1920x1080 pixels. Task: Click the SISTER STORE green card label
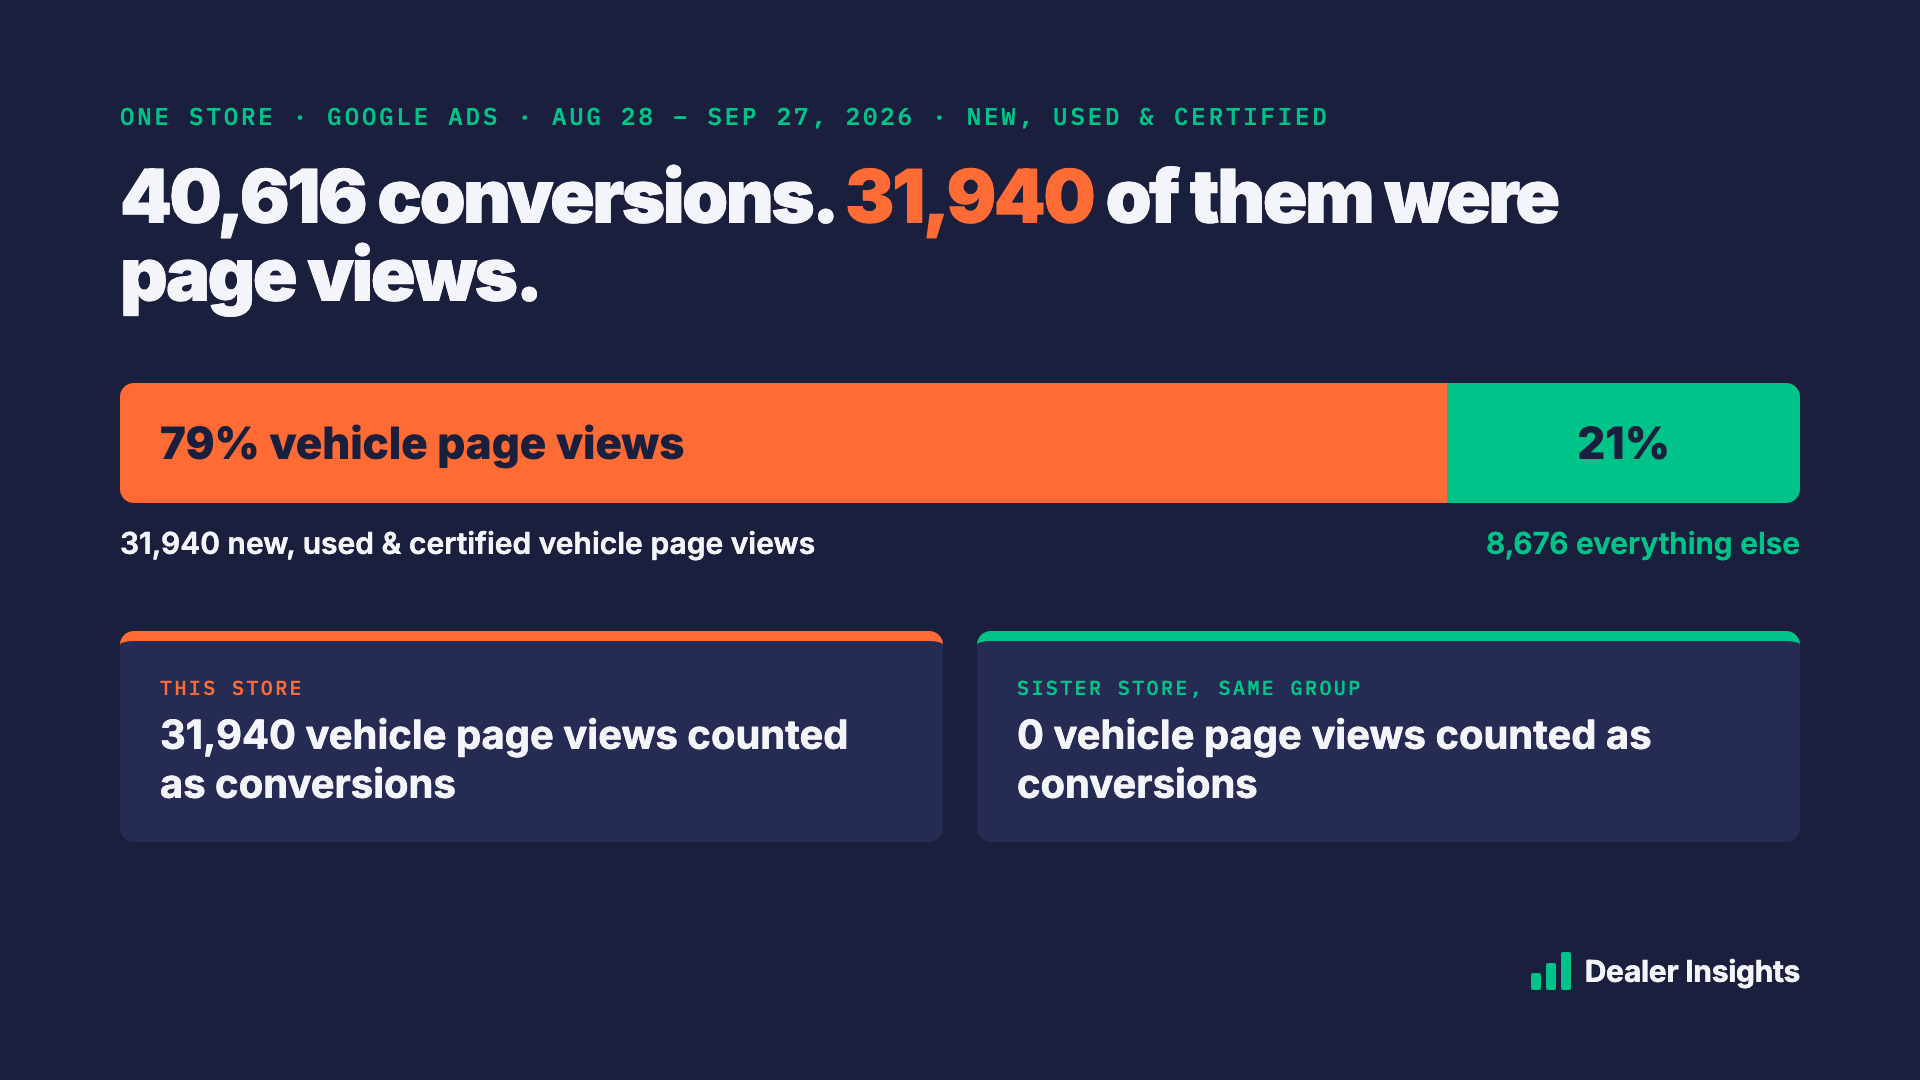point(1189,688)
